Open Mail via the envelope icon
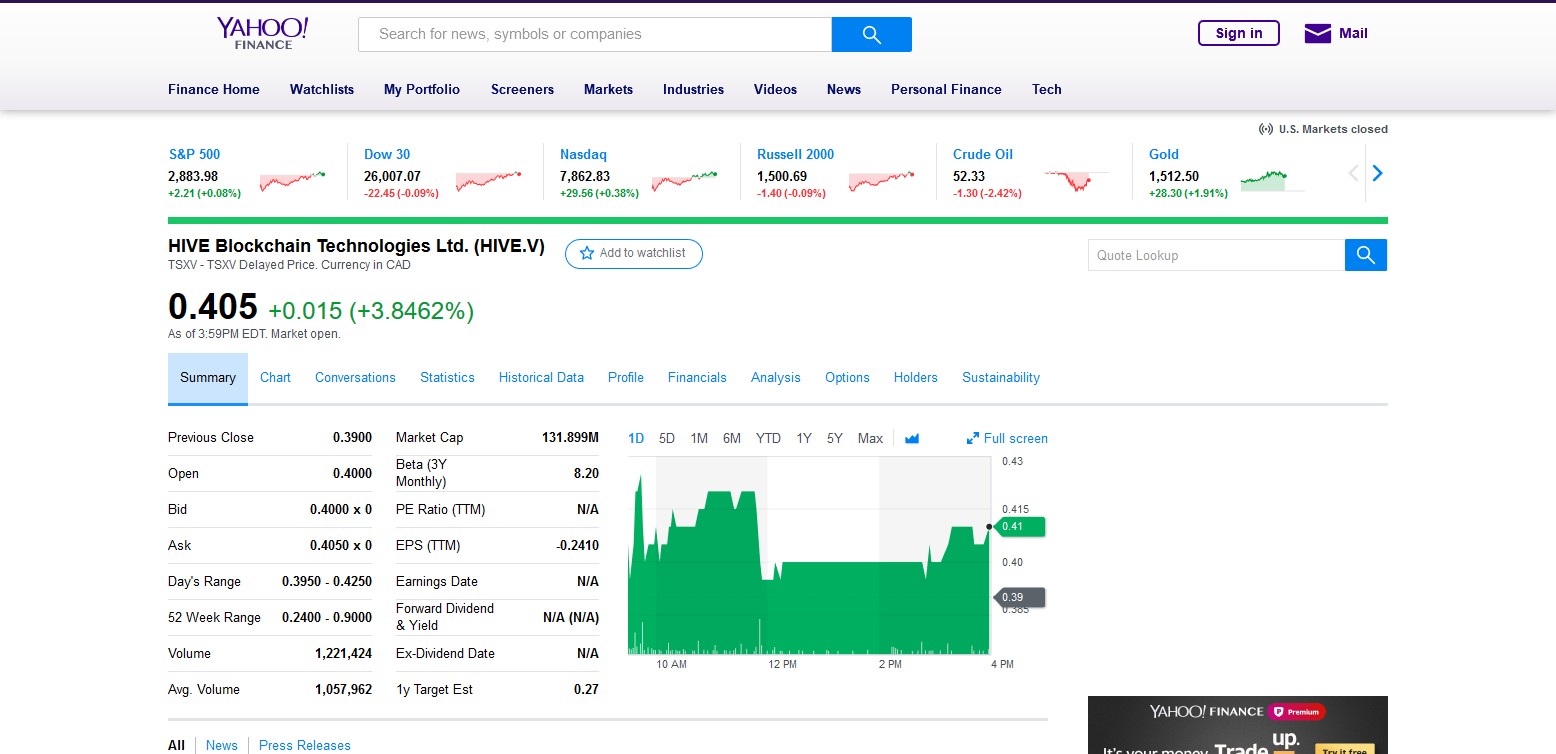Screen dimensions: 1556x754 point(1317,34)
